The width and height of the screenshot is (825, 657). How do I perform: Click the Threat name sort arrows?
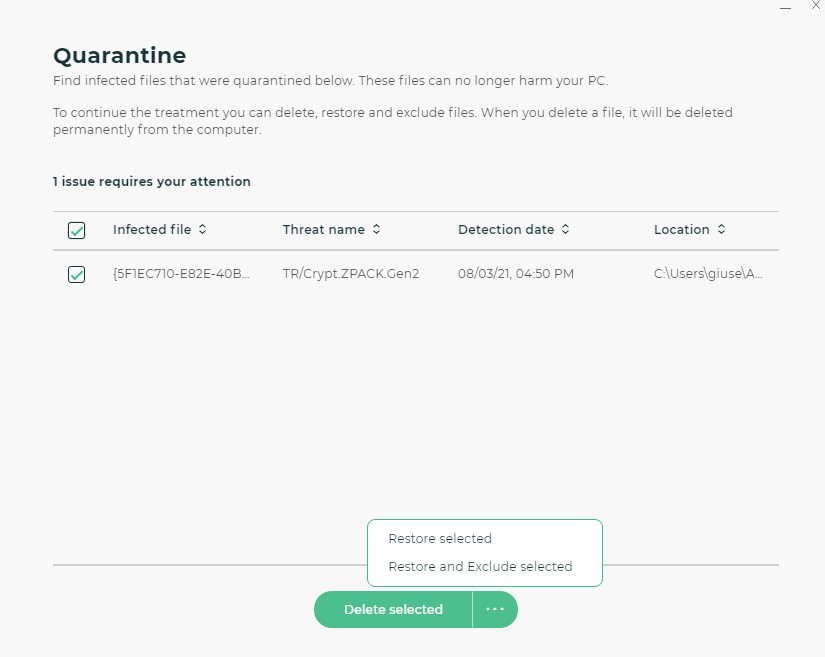[377, 230]
